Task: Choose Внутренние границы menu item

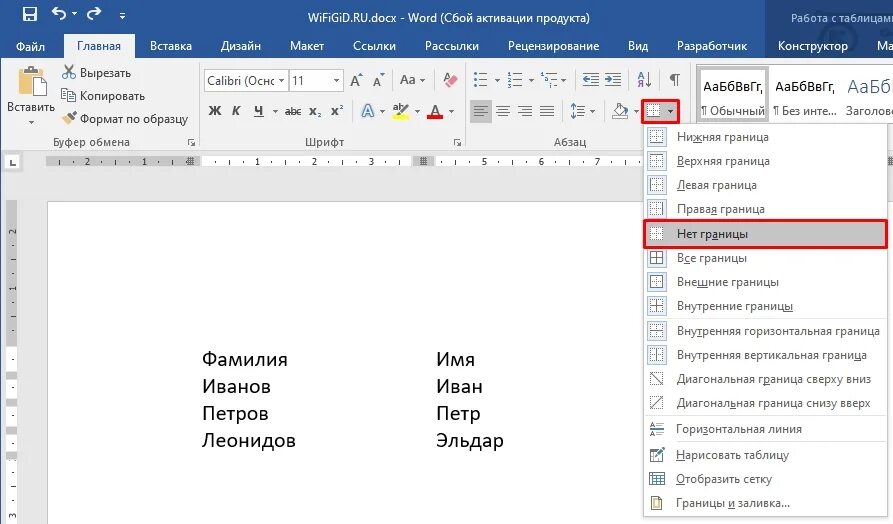Action: click(765, 306)
